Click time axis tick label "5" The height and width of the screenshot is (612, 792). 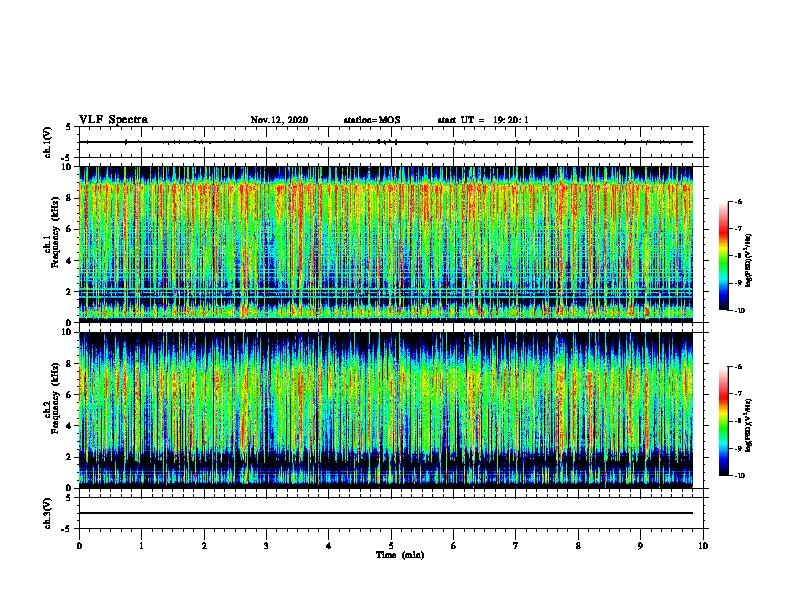[391, 546]
